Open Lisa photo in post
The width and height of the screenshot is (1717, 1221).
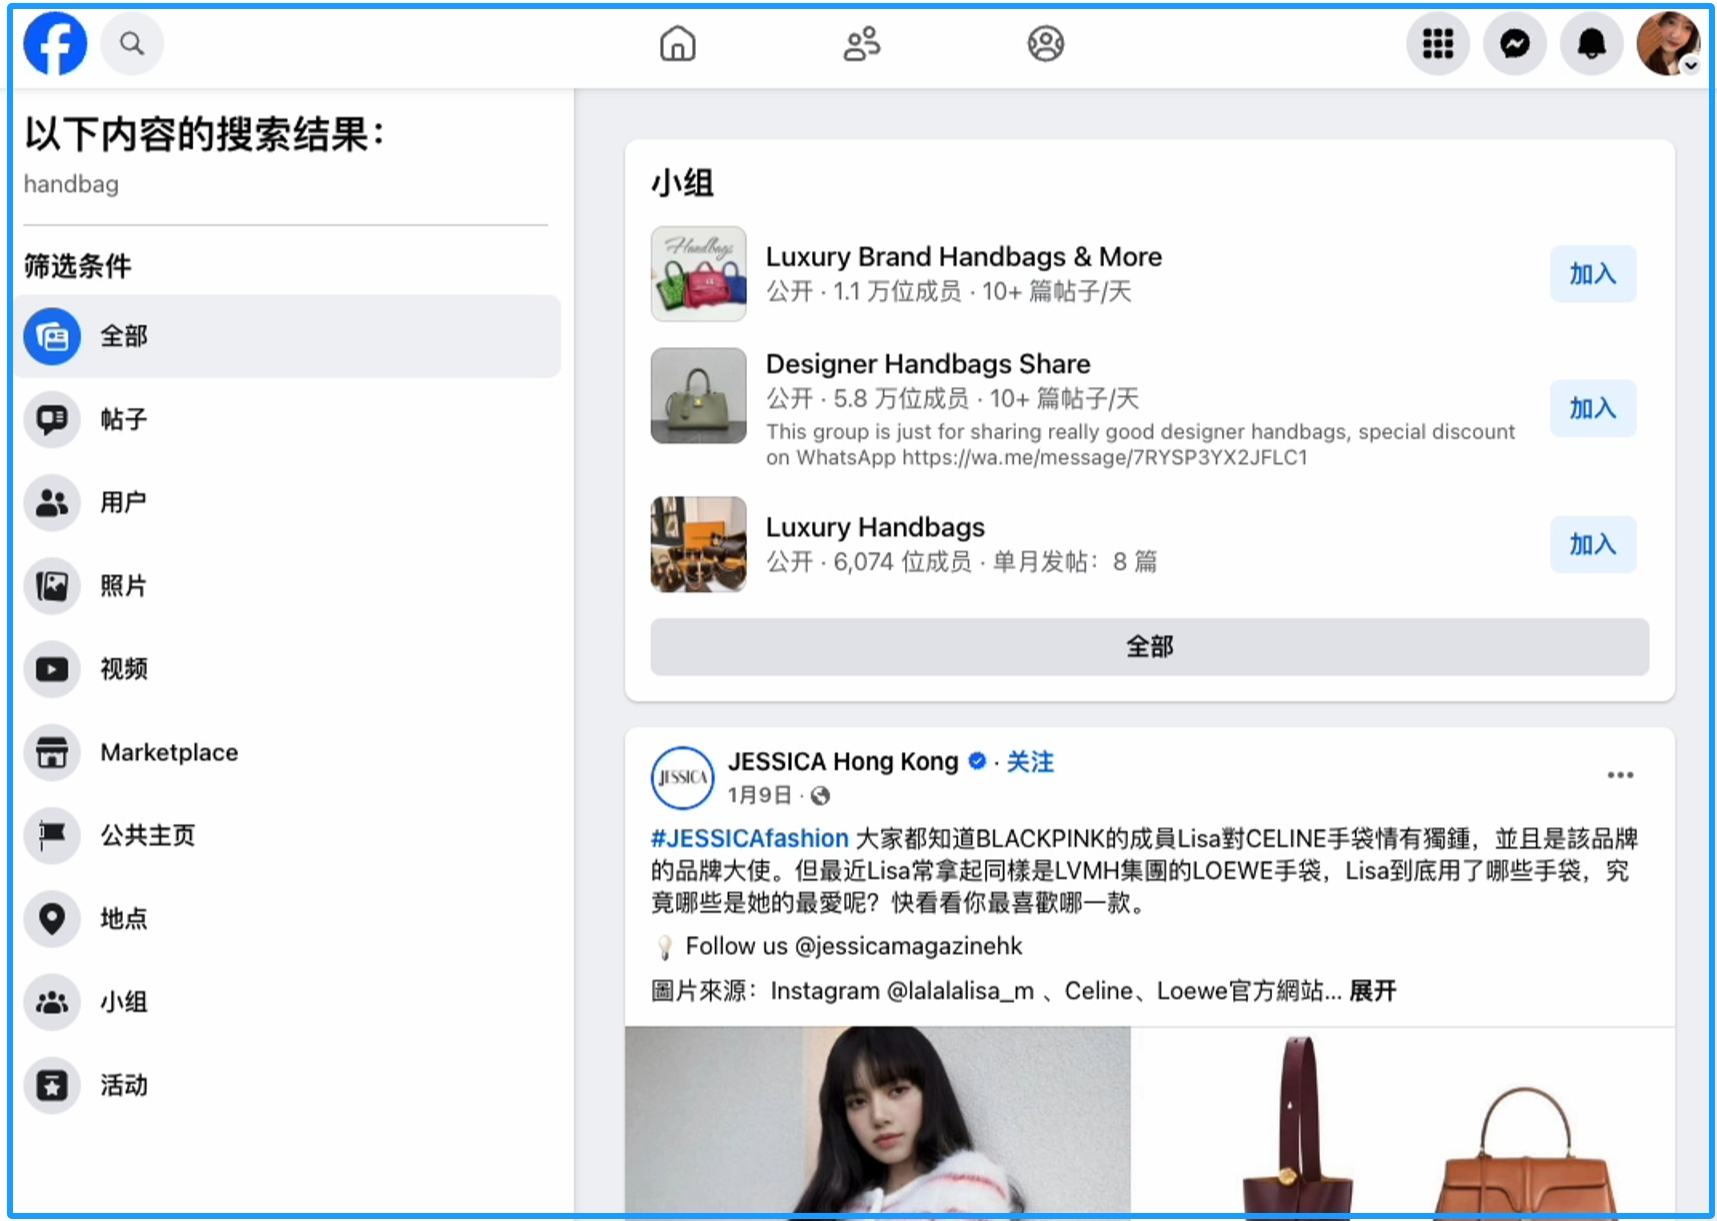coord(878,1121)
